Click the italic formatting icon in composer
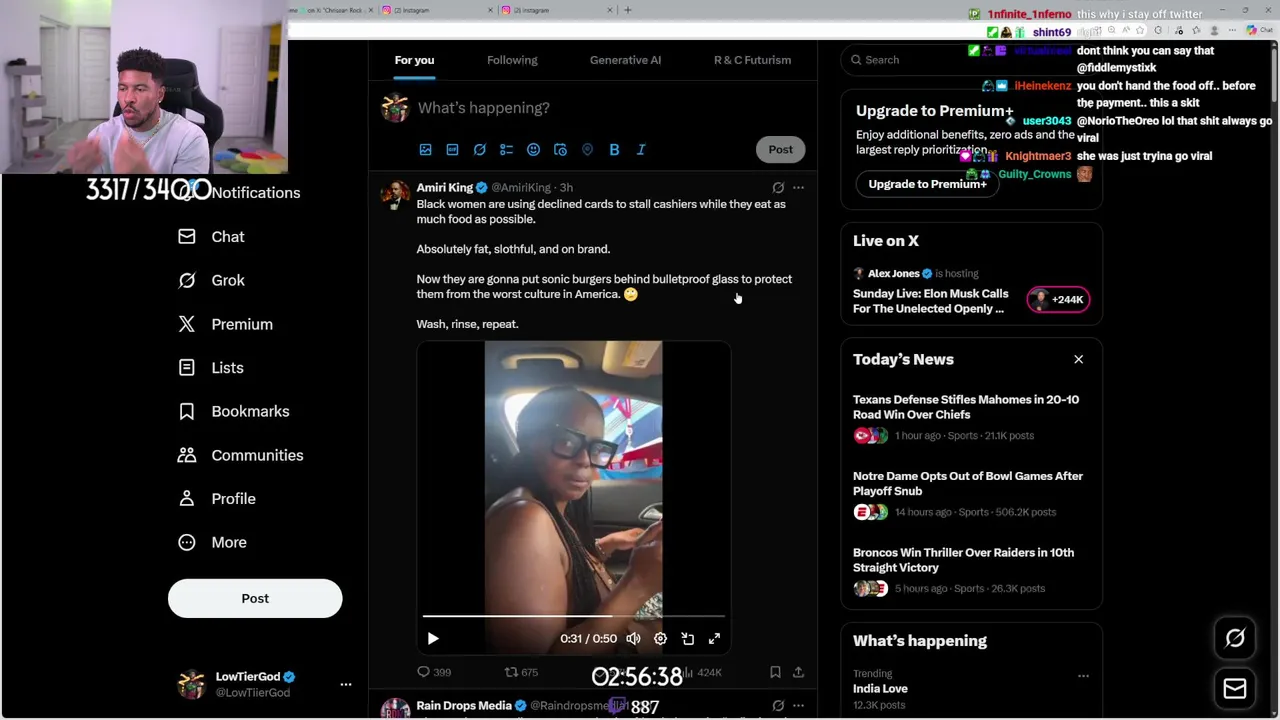The height and width of the screenshot is (720, 1280). [641, 150]
